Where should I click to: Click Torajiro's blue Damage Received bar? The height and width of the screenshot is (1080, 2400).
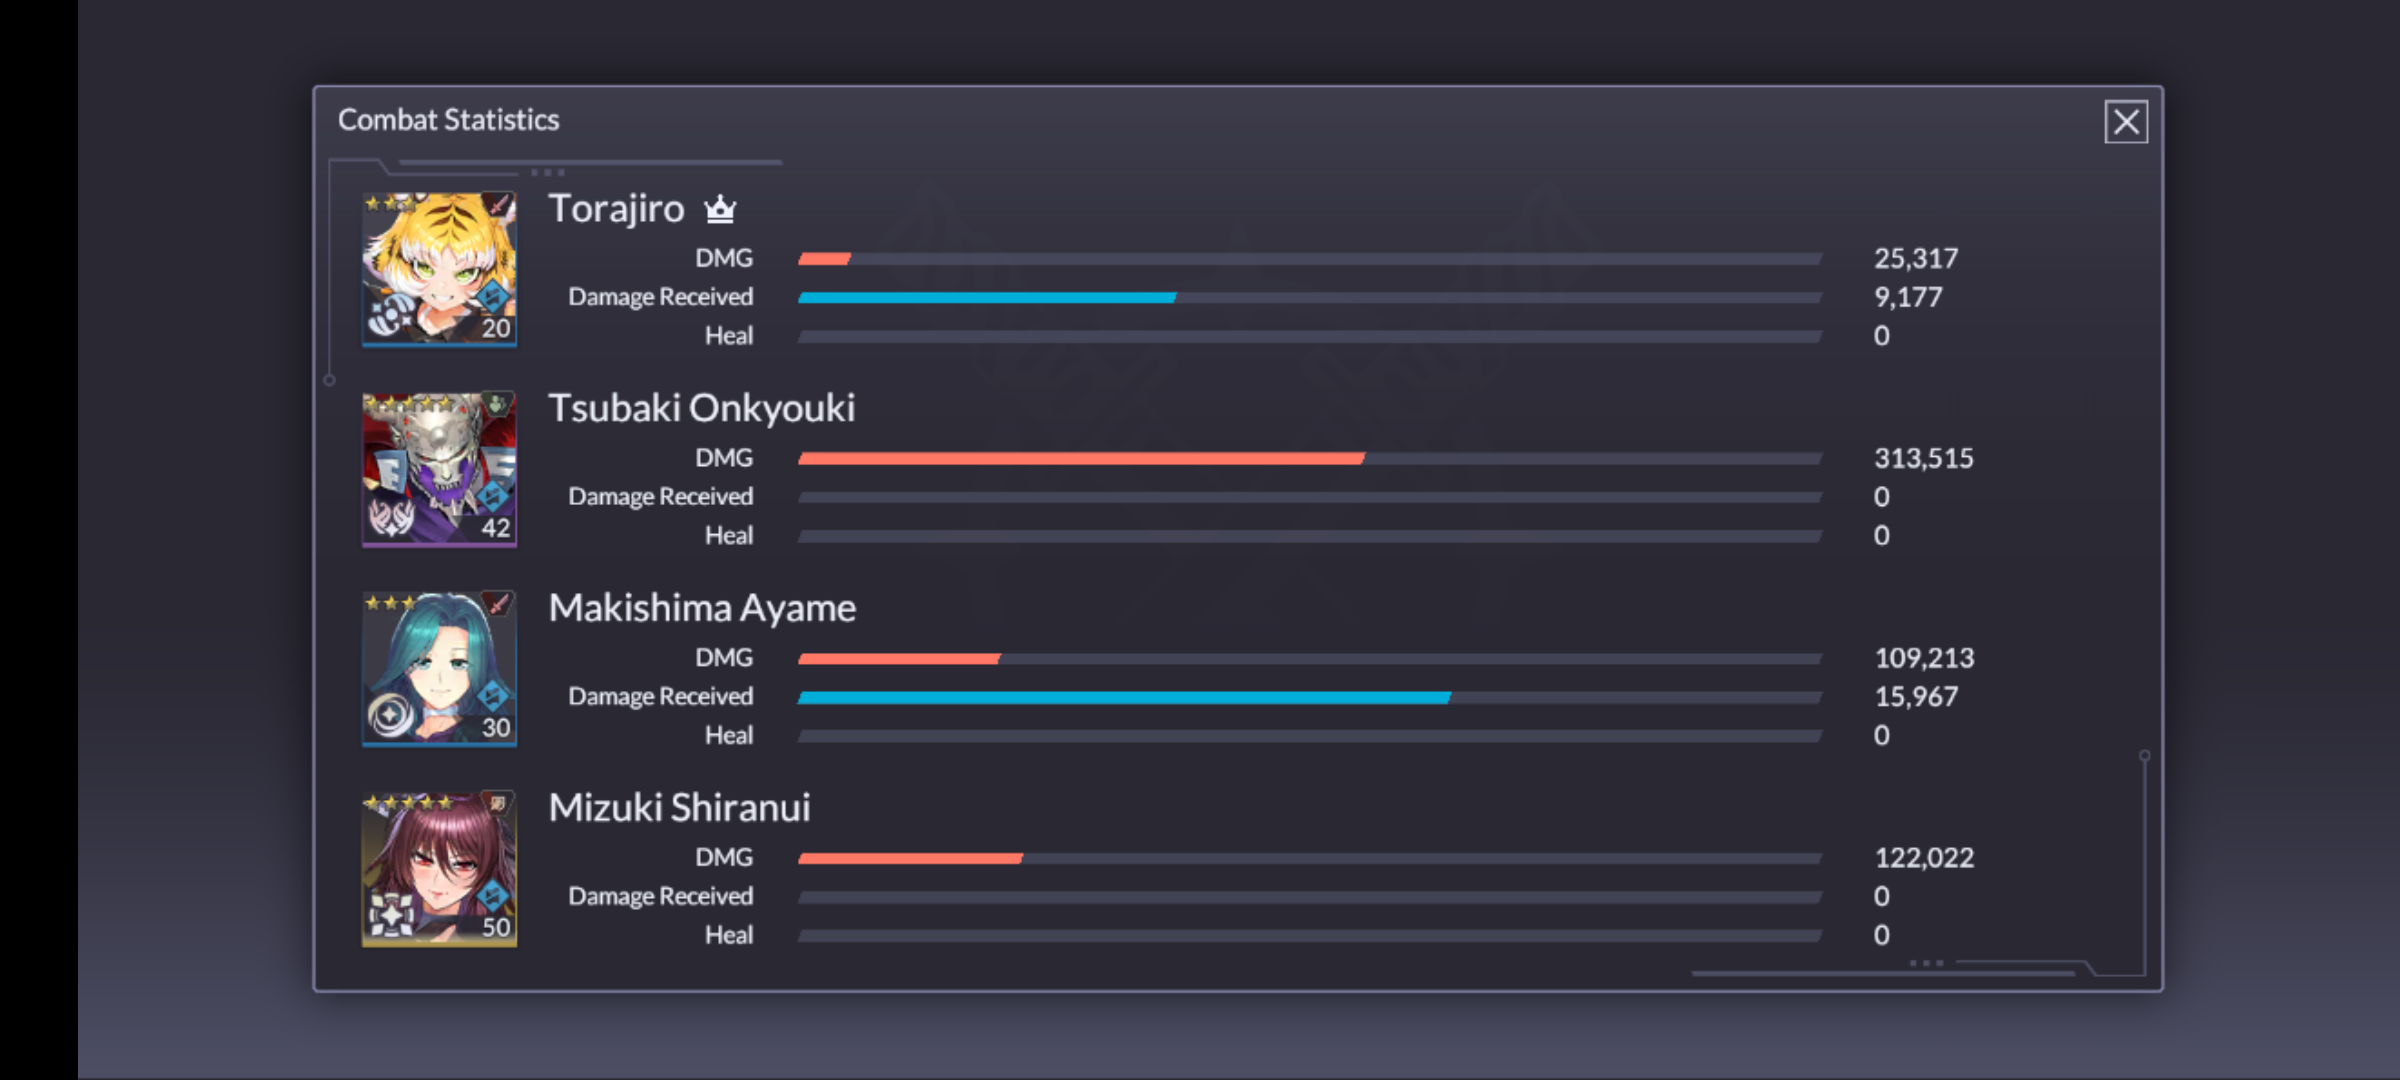[986, 297]
